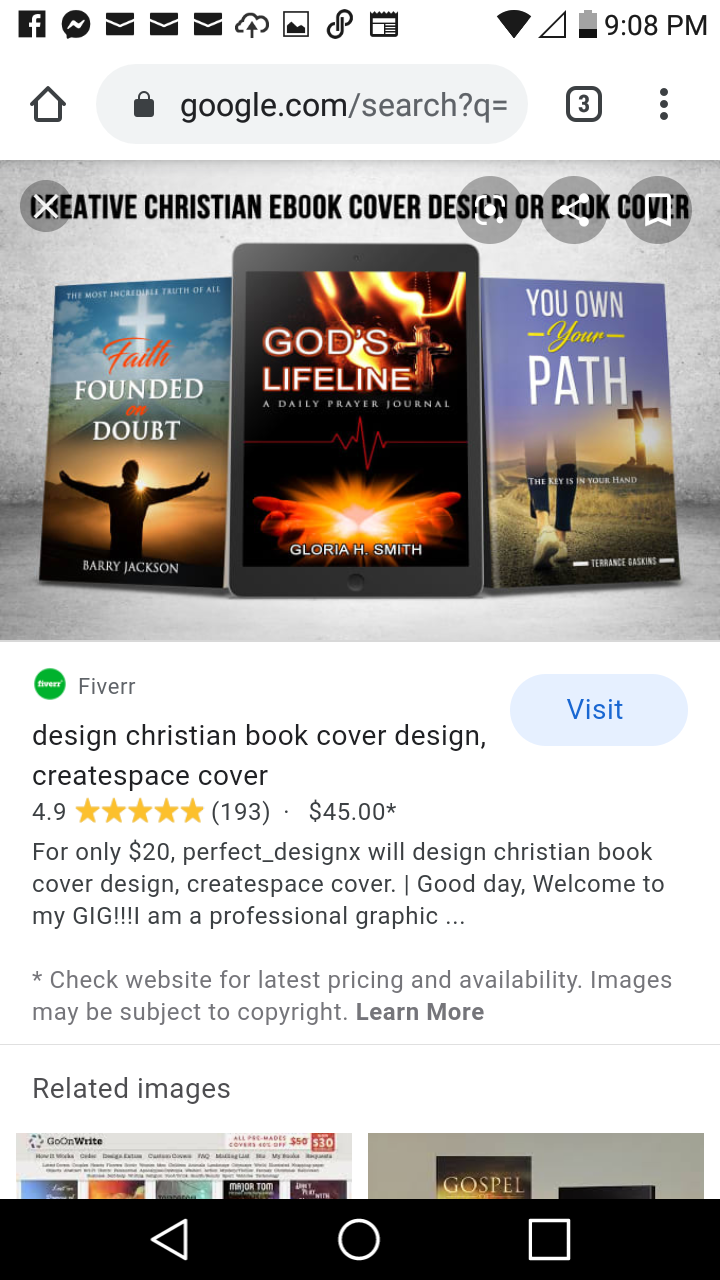Tap the Fiverr source name
The width and height of the screenshot is (720, 1280).
(x=107, y=686)
